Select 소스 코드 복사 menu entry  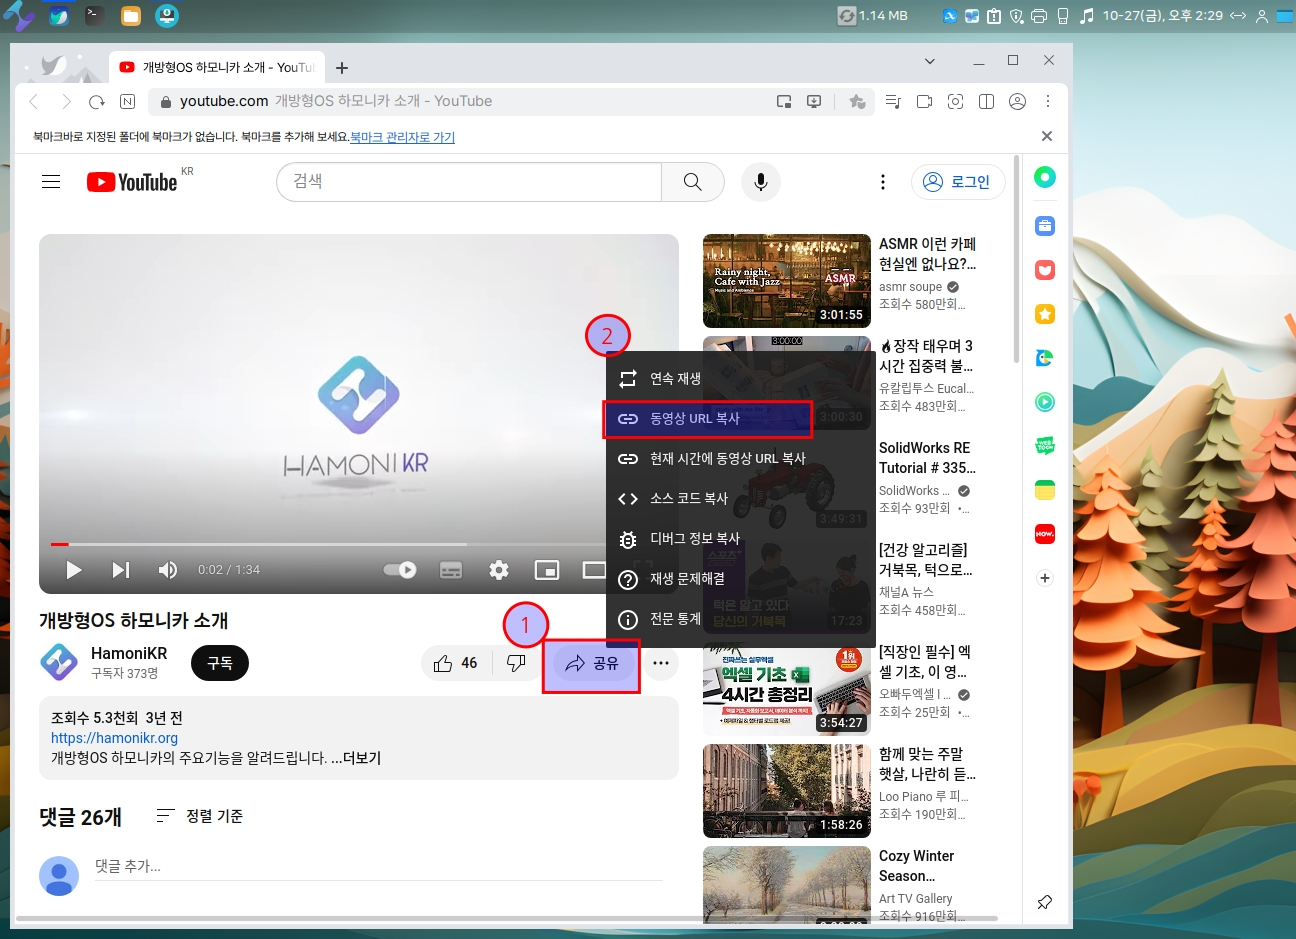click(688, 498)
